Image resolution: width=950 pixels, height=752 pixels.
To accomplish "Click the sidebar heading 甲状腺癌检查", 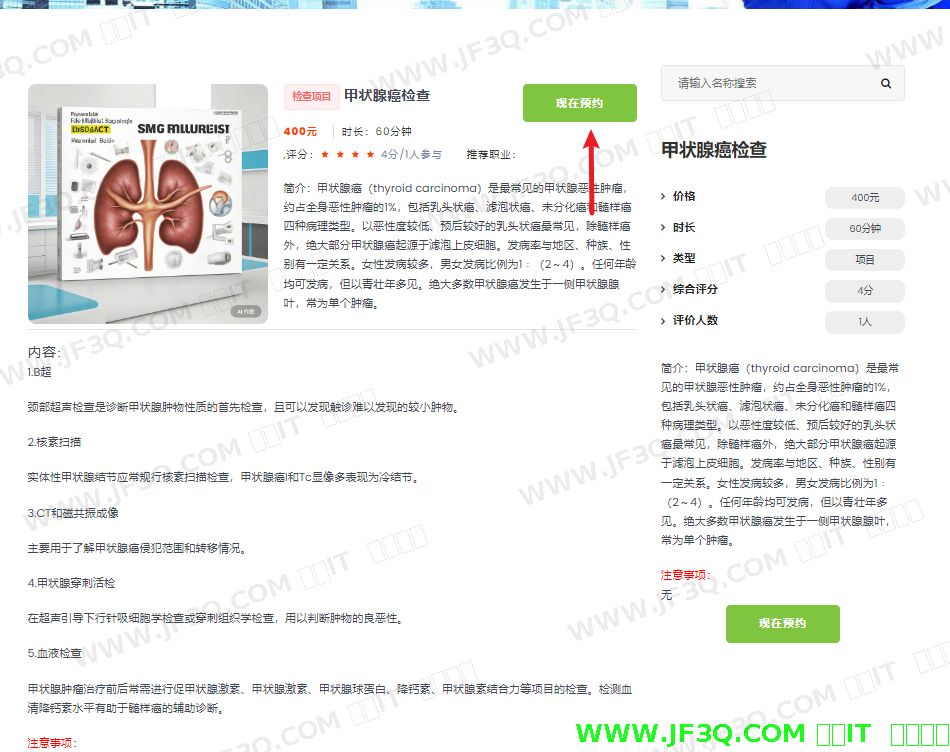I will 714,150.
